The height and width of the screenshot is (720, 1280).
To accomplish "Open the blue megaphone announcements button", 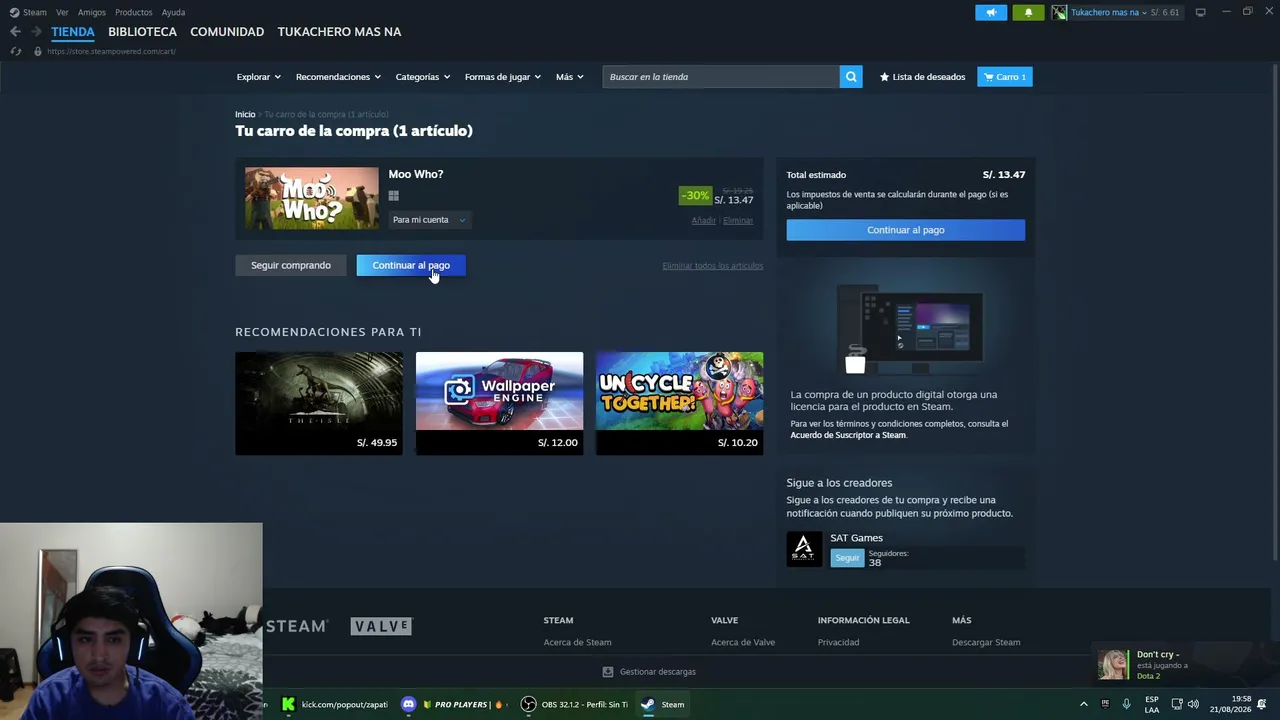I will [x=991, y=12].
